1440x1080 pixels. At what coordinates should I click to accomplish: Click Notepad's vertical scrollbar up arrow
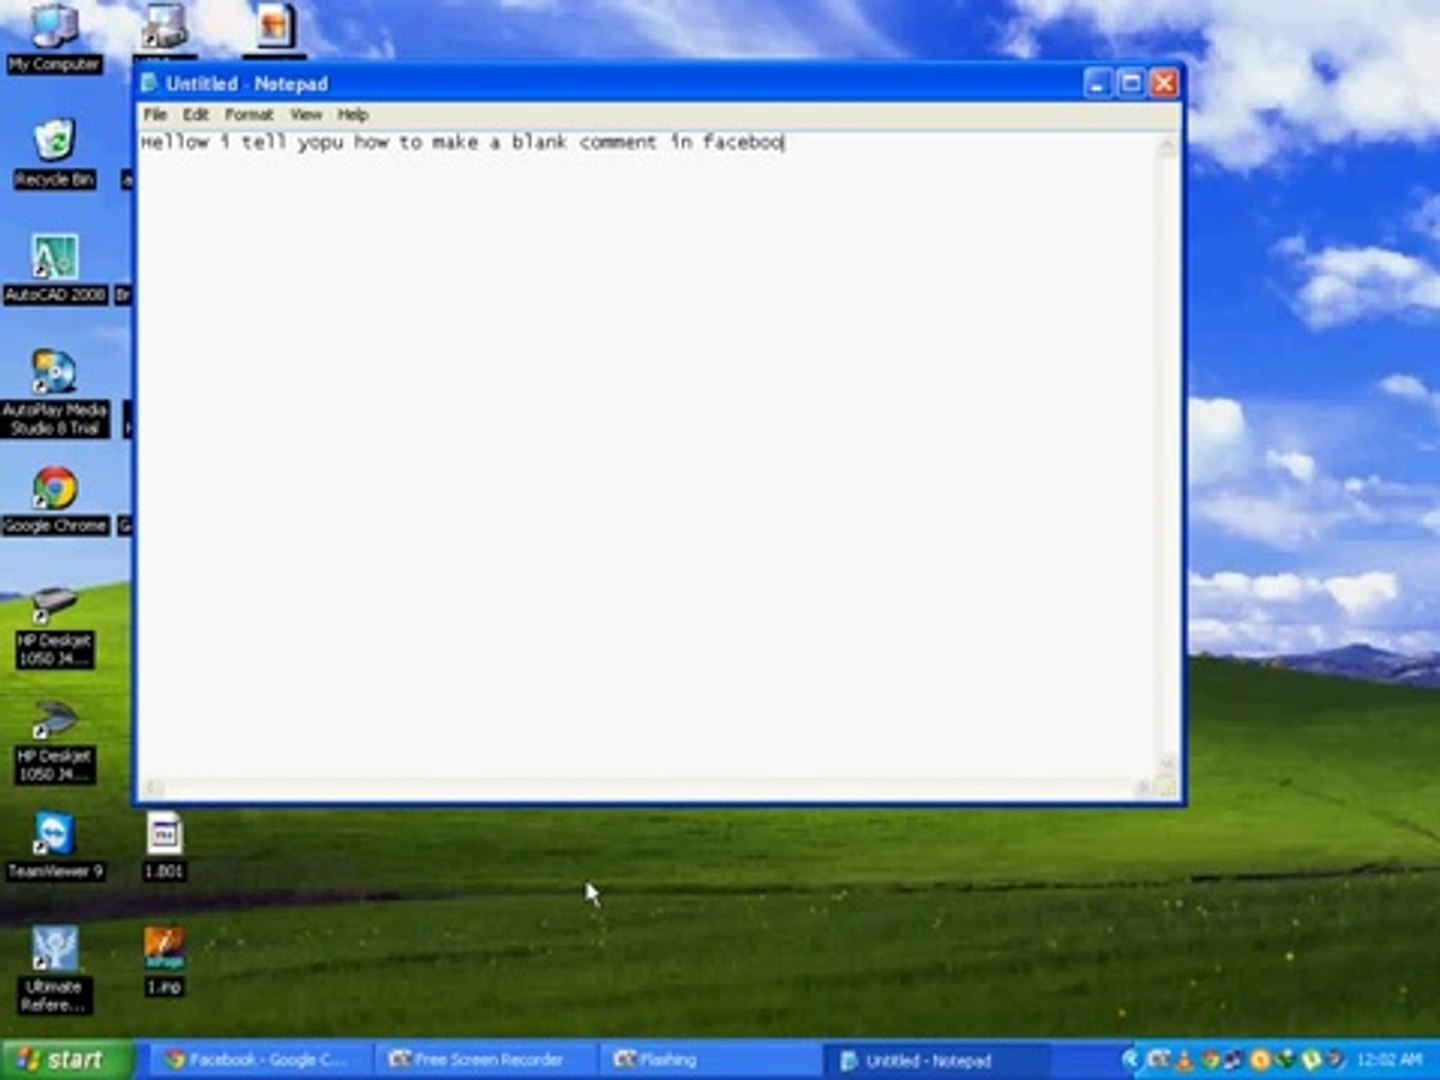coord(1167,147)
